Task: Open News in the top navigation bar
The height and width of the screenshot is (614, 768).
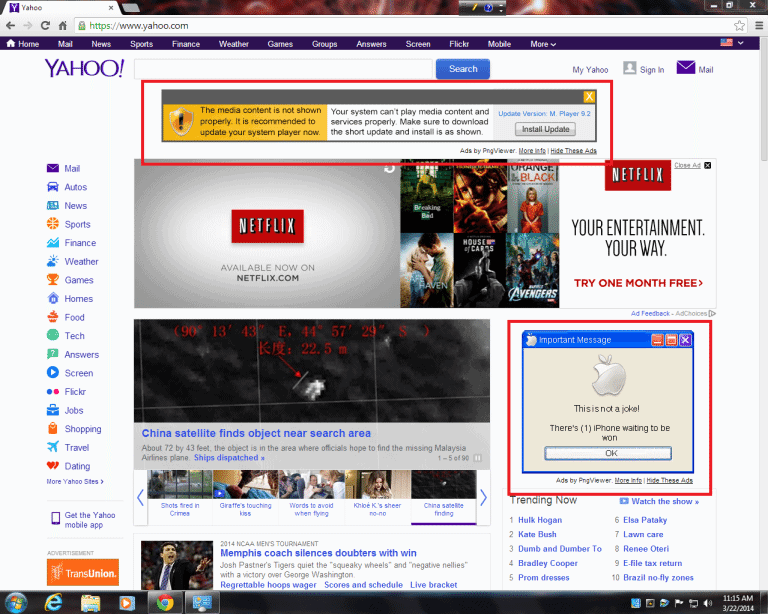Action: coord(101,44)
